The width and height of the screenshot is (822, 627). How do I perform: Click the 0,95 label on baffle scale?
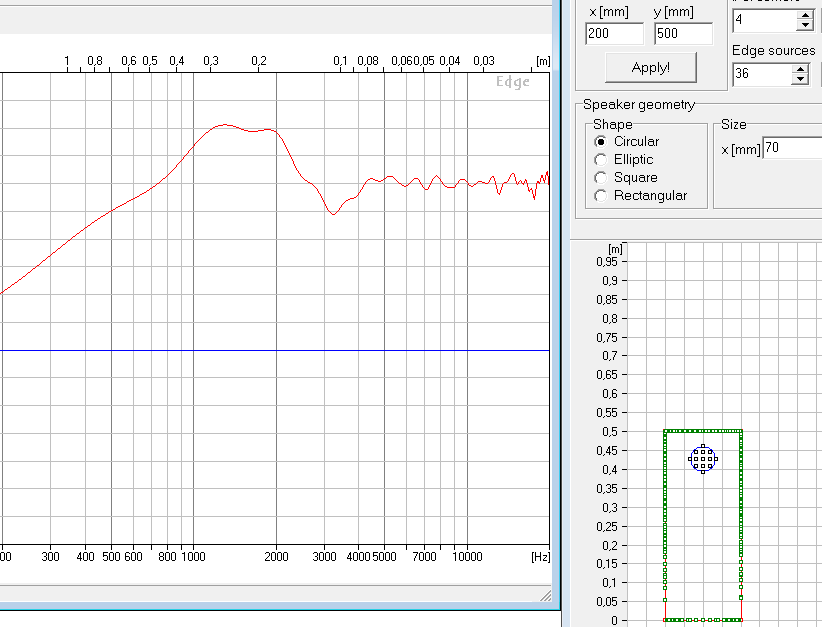click(x=607, y=262)
